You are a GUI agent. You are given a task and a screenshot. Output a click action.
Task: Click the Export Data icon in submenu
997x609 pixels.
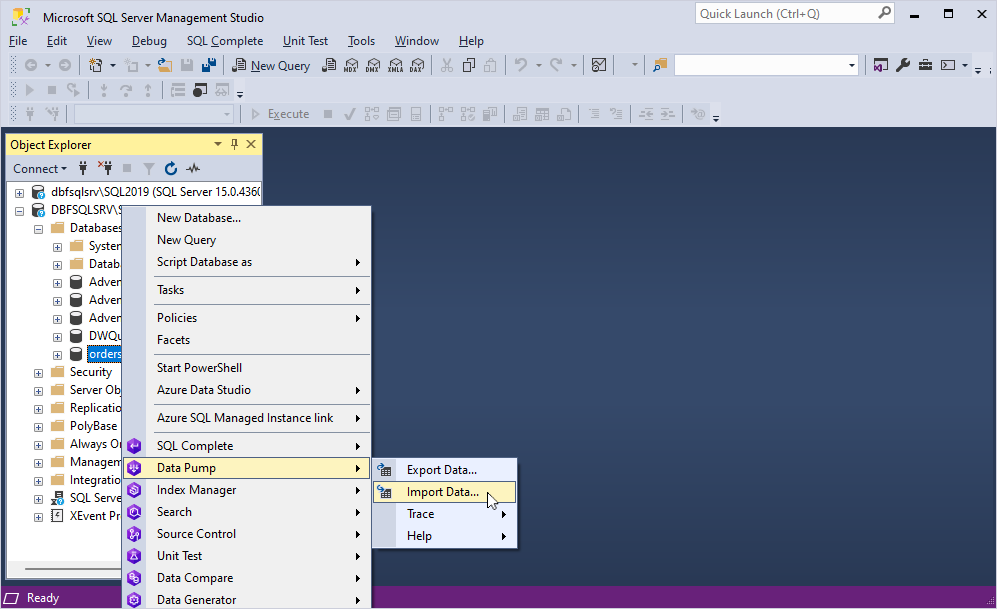384,470
